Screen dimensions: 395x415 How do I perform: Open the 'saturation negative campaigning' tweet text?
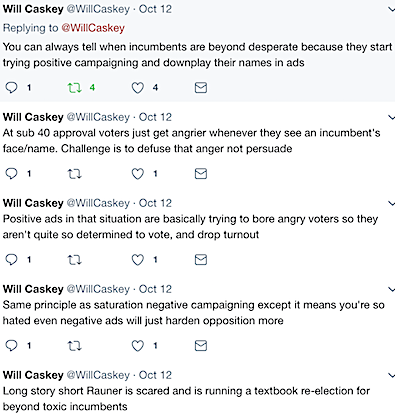[x=193, y=313]
